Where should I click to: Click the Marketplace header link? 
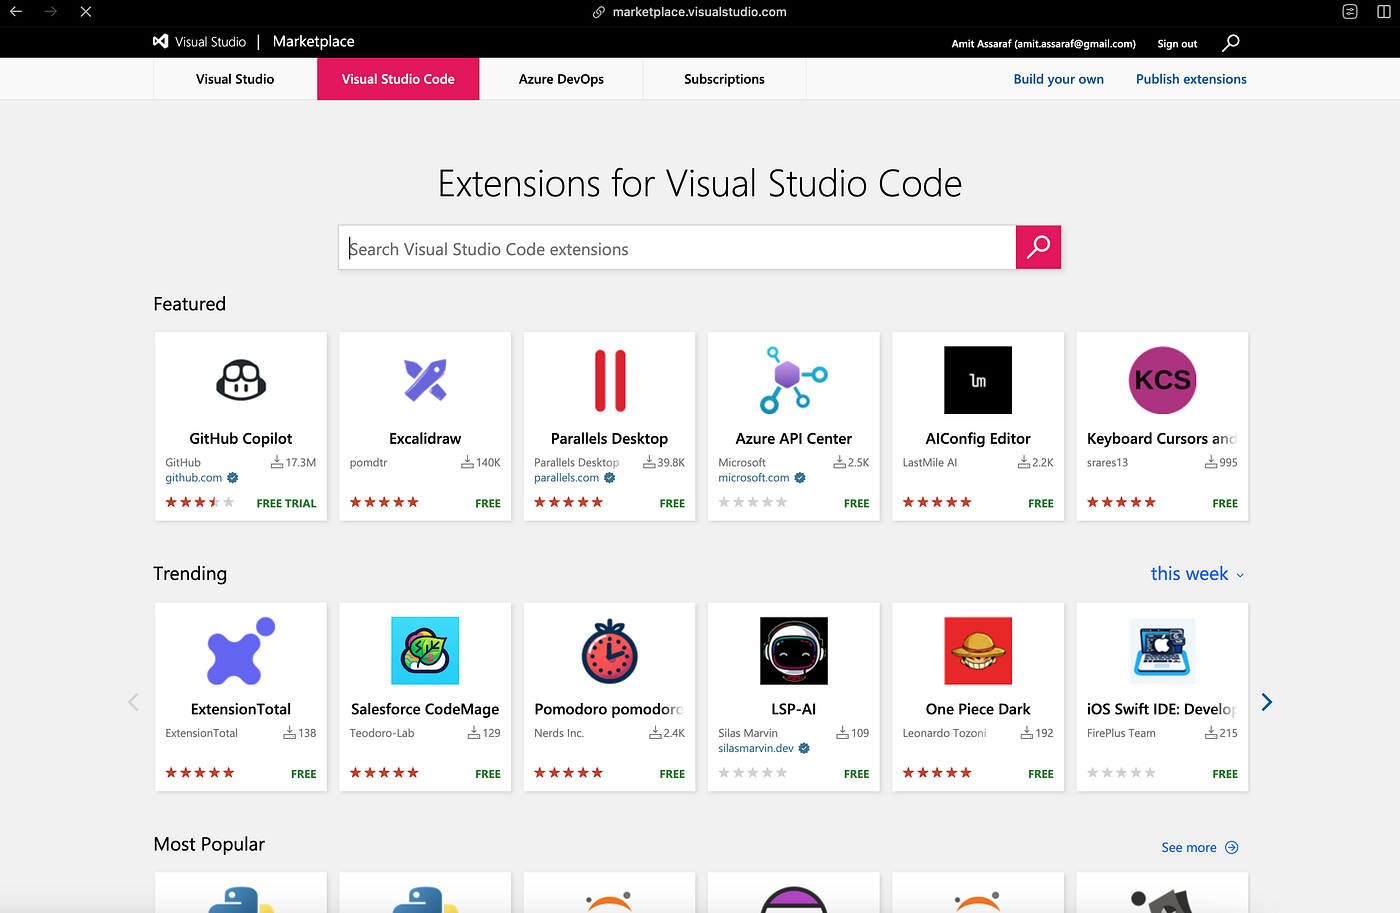point(313,41)
